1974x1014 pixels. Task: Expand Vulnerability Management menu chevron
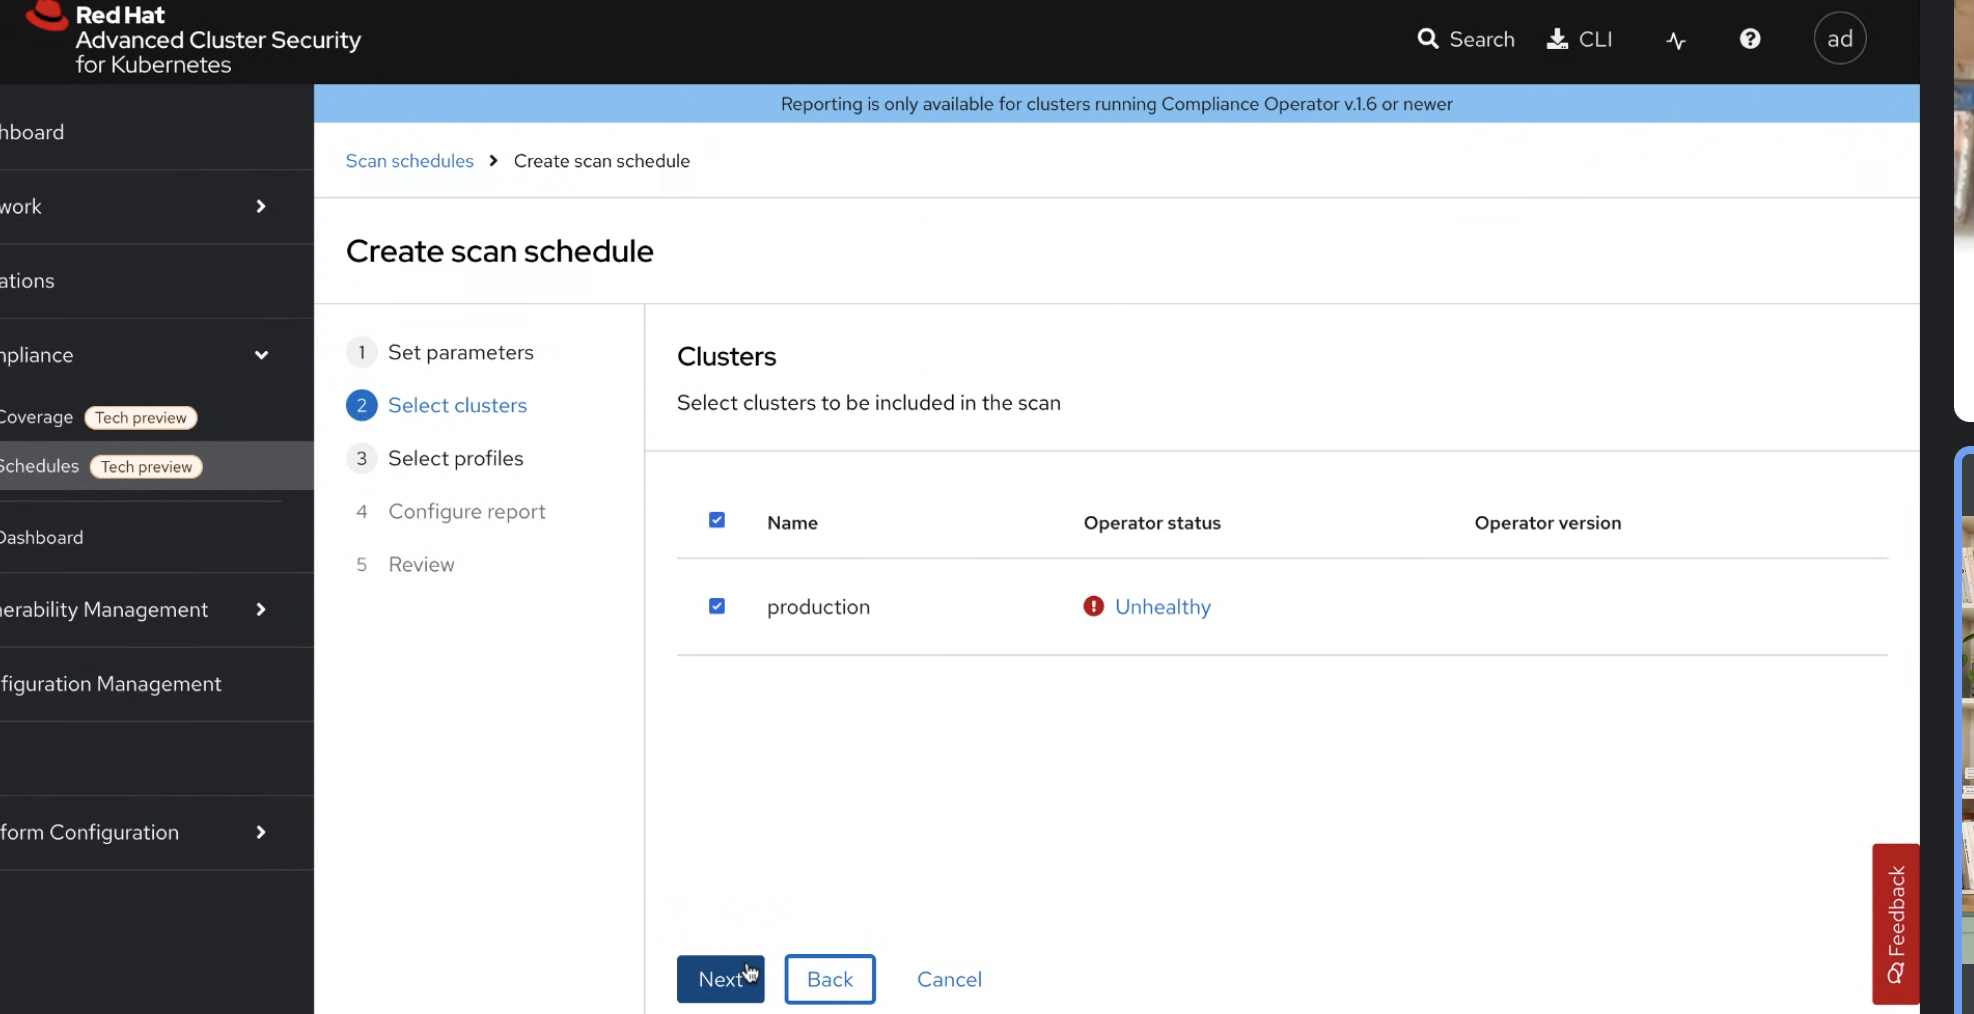(x=261, y=609)
